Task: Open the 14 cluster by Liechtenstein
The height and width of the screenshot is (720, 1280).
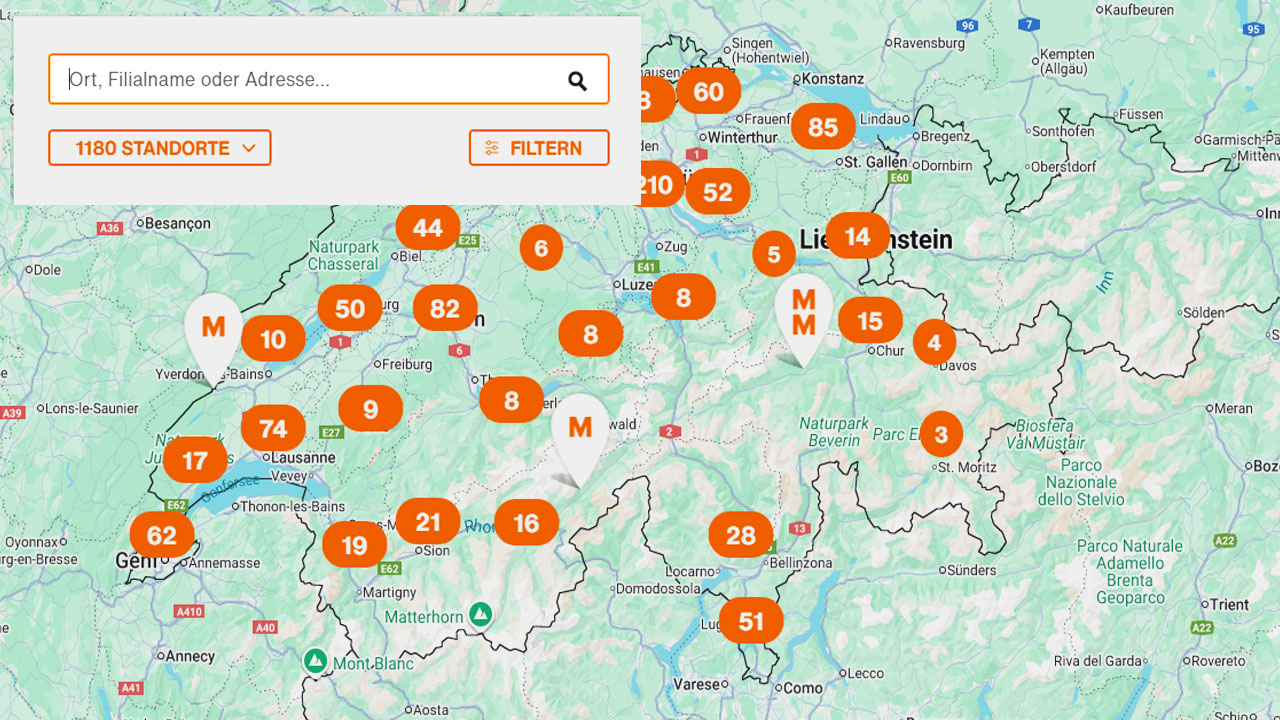Action: [x=857, y=236]
